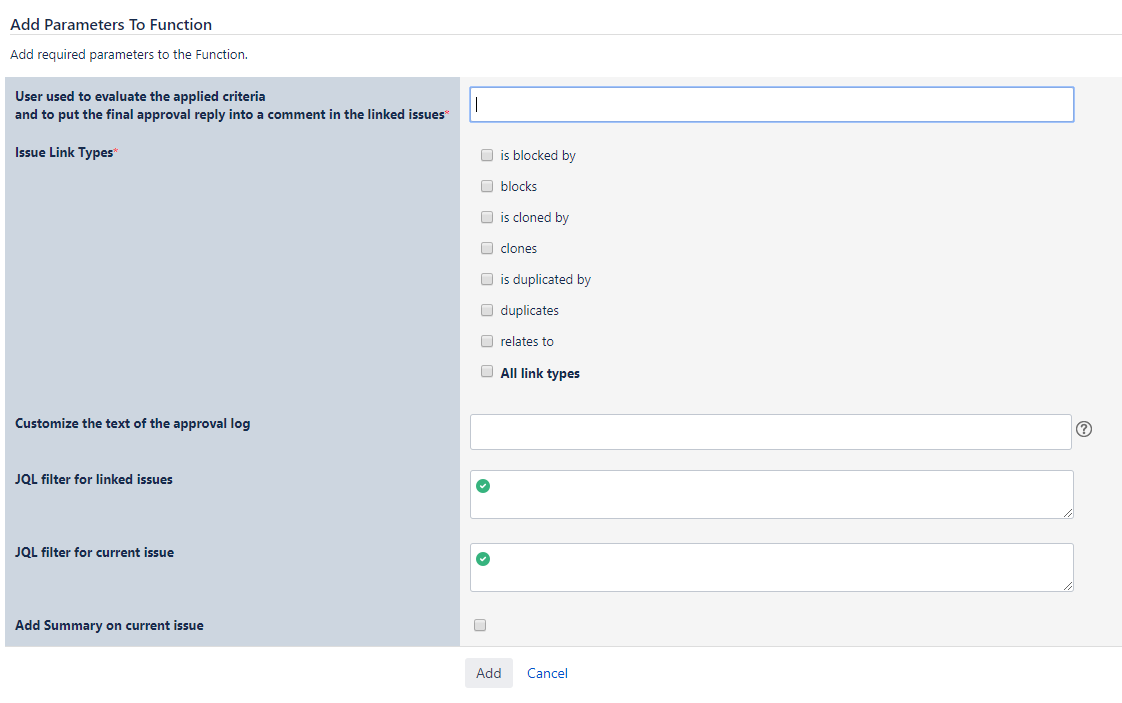Image resolution: width=1122 pixels, height=703 pixels.
Task: Check the 'duplicates' link type
Action: (487, 310)
